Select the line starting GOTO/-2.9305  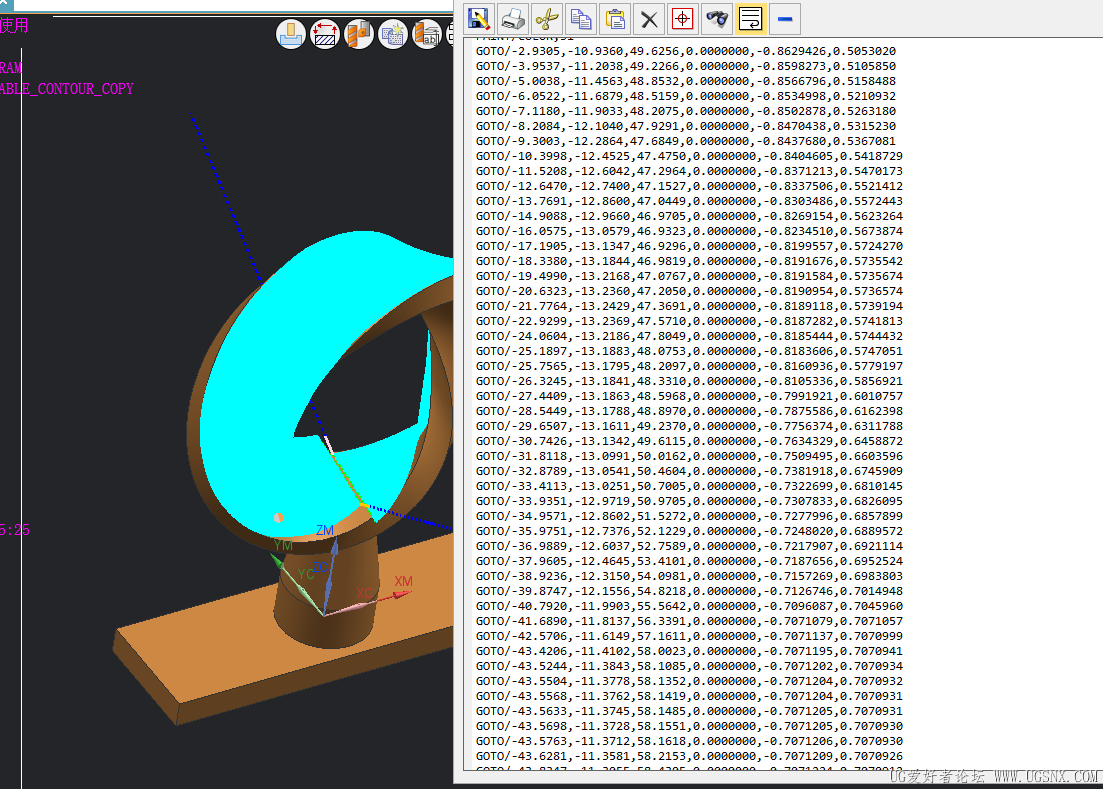pyautogui.click(x=686, y=51)
